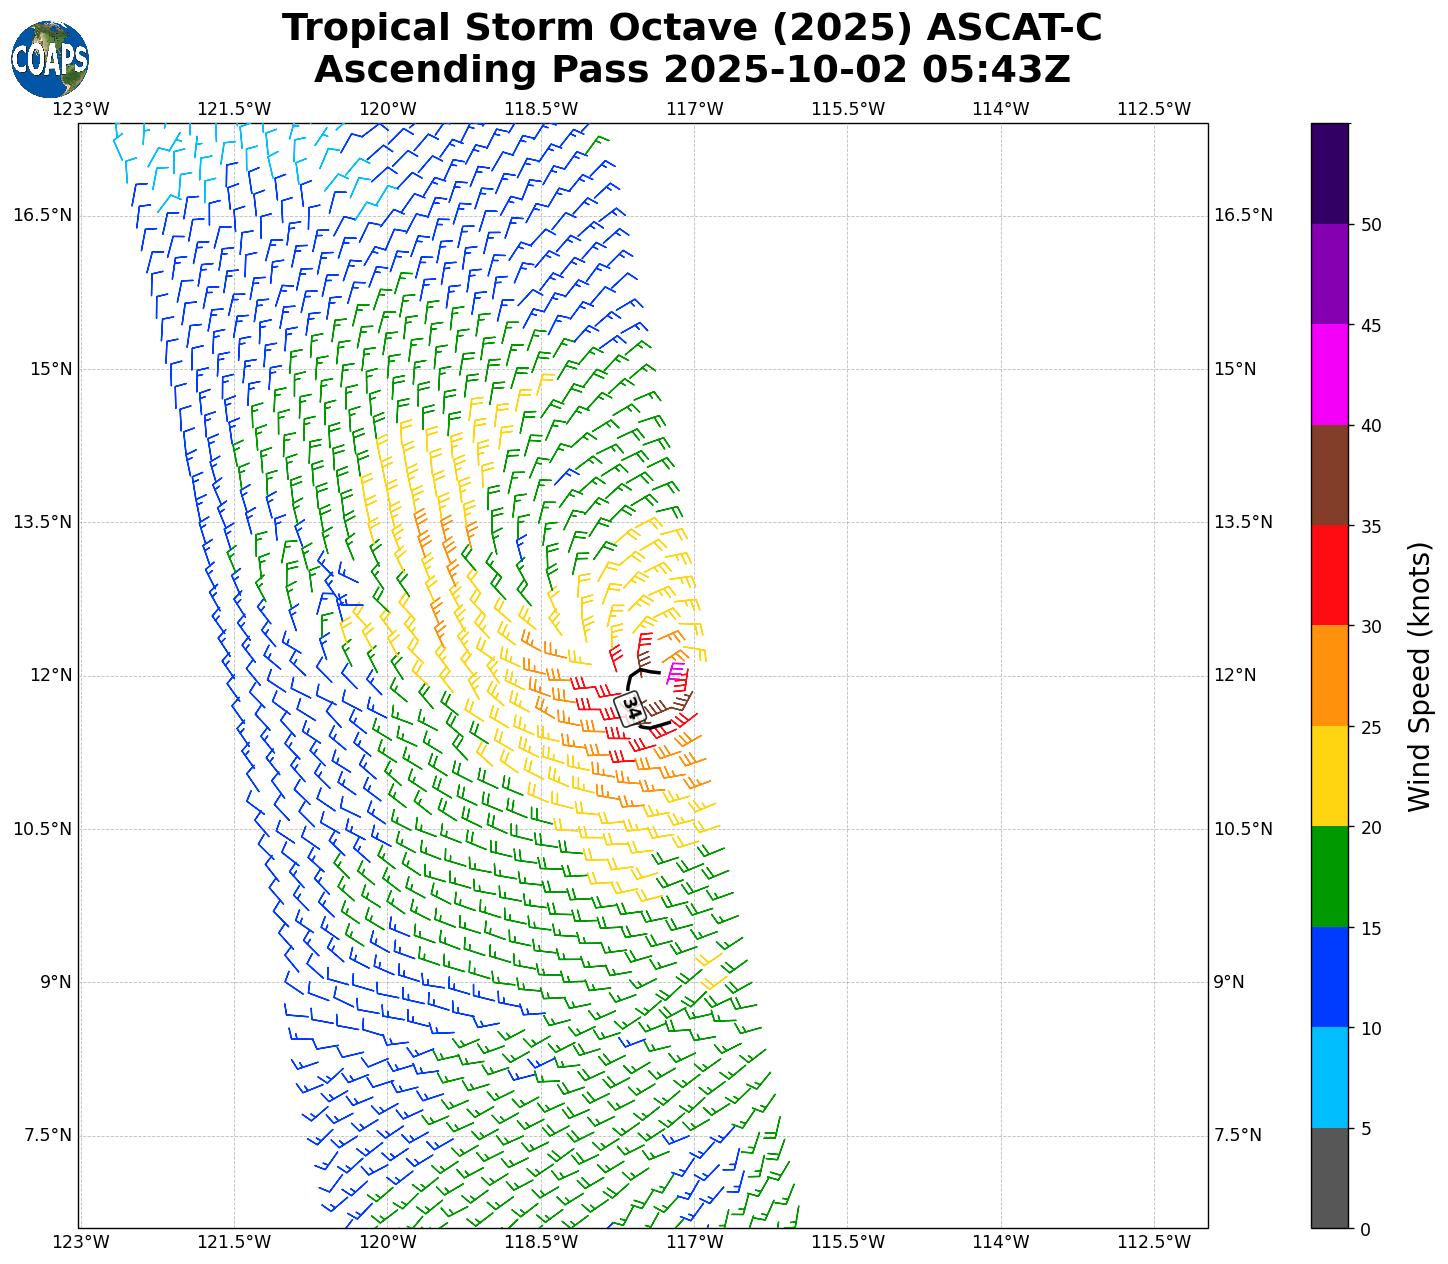Screen dimensions: 1448x1264
Task: Click the magenta wind barb near storm center
Action: [x=675, y=673]
